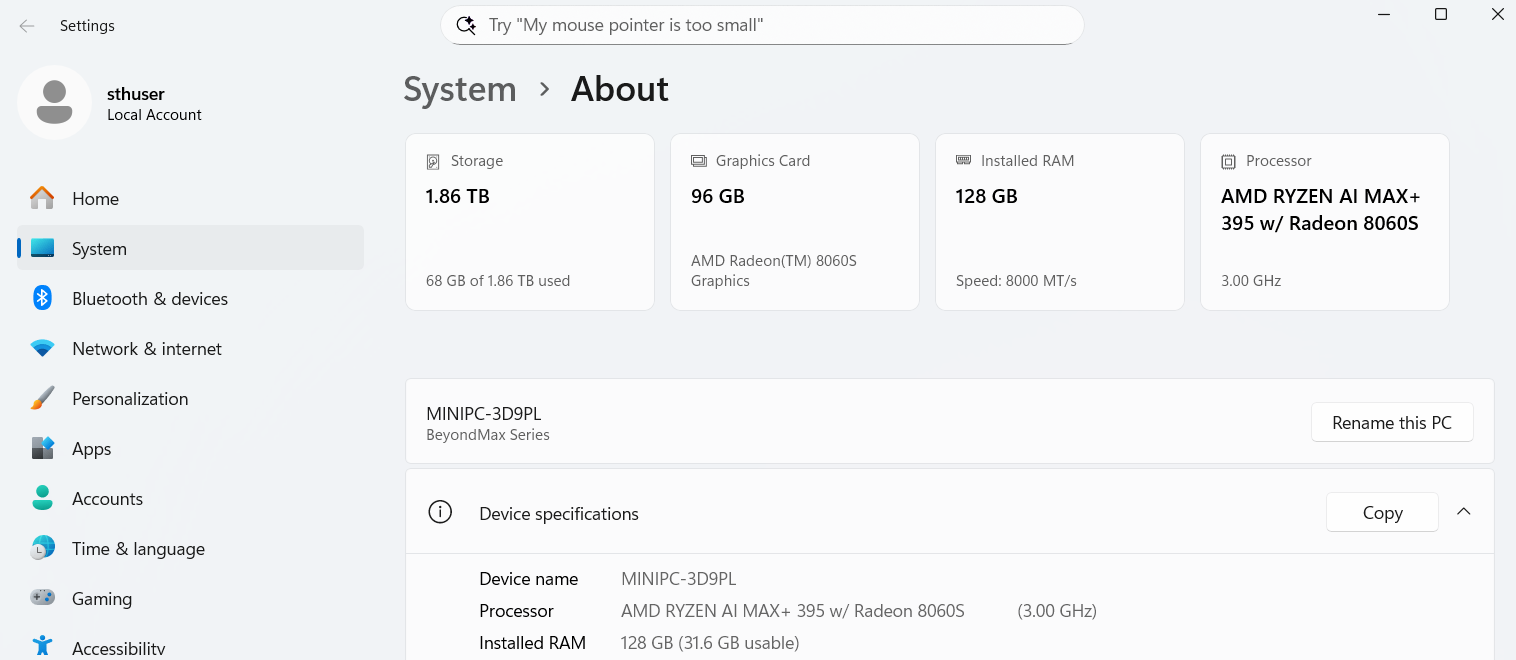Click the Personalization paintbrush icon
Image resolution: width=1516 pixels, height=660 pixels.
pyautogui.click(x=42, y=398)
